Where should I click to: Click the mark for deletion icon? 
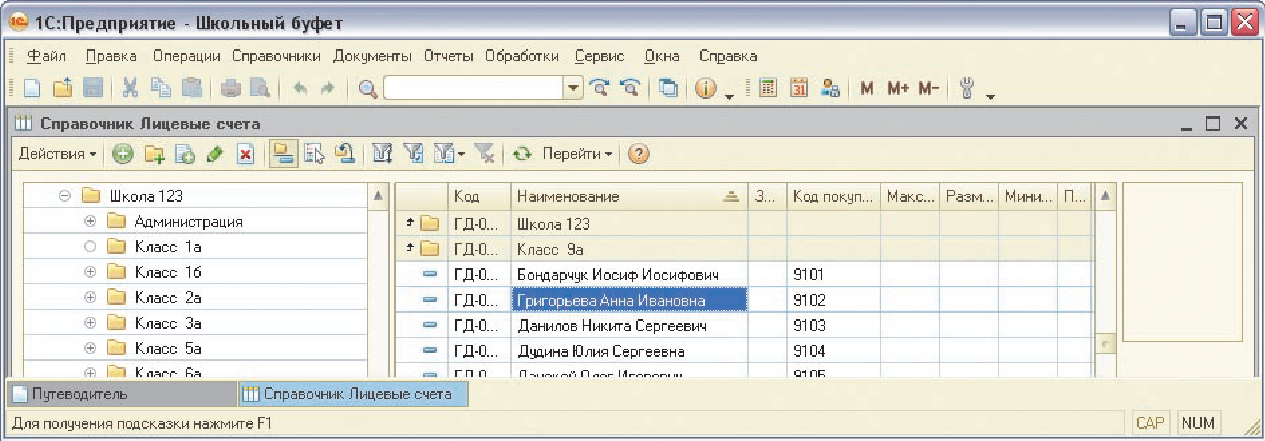tap(245, 154)
